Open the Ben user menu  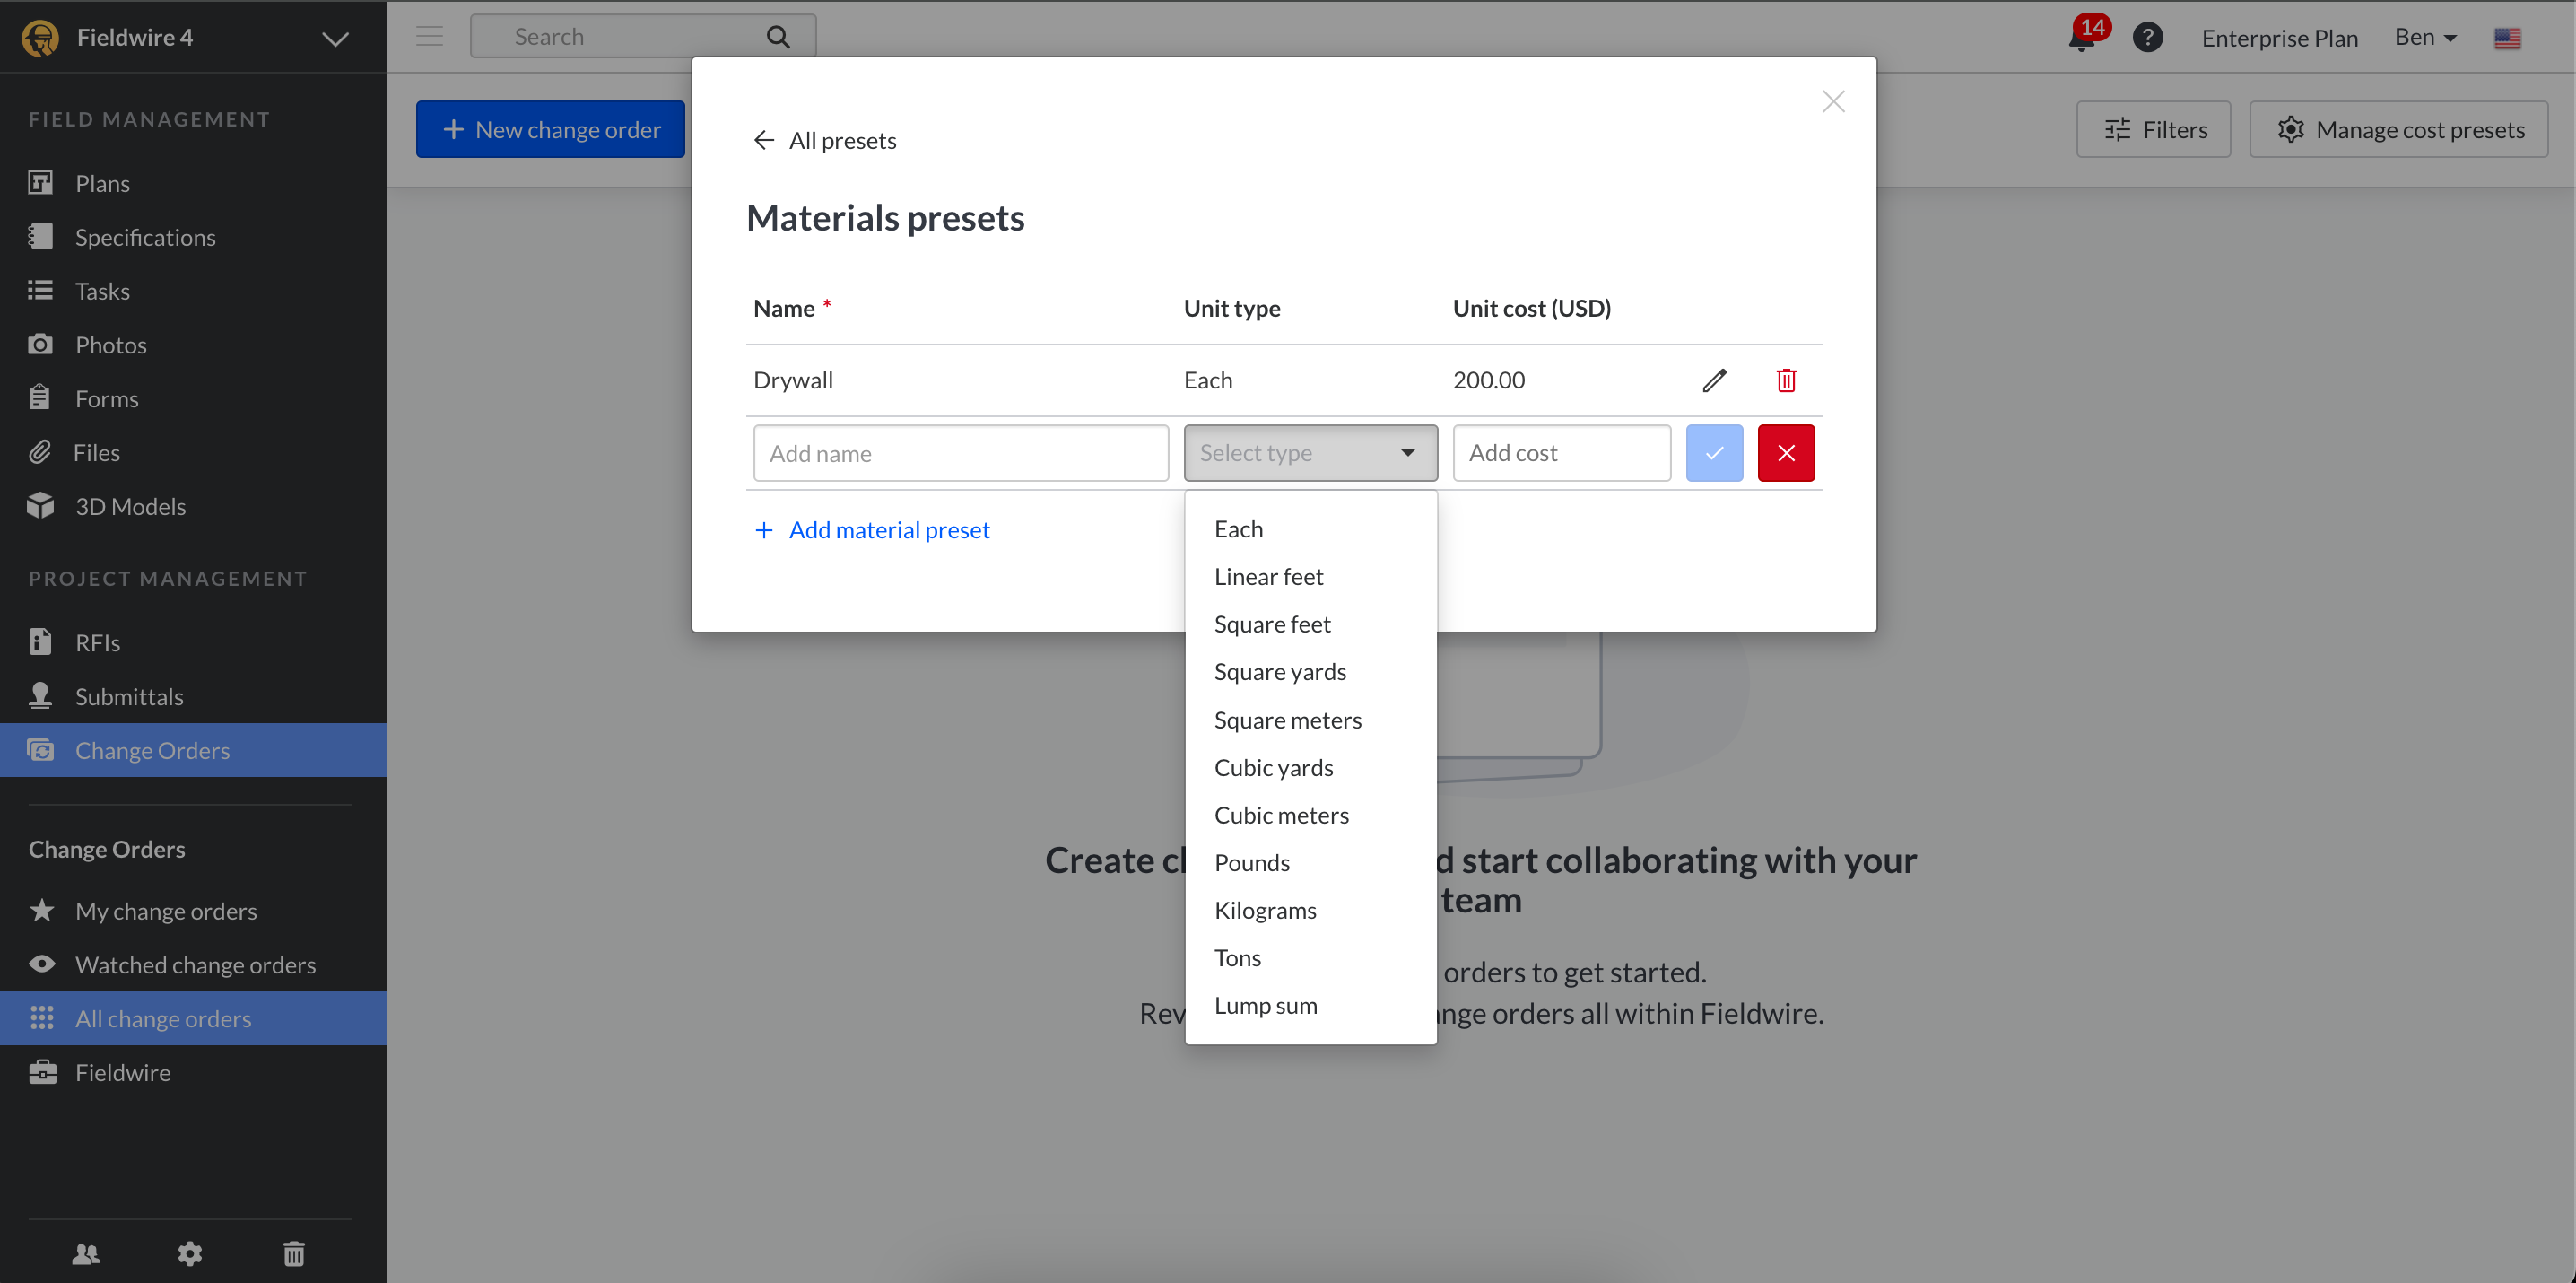click(x=2425, y=38)
